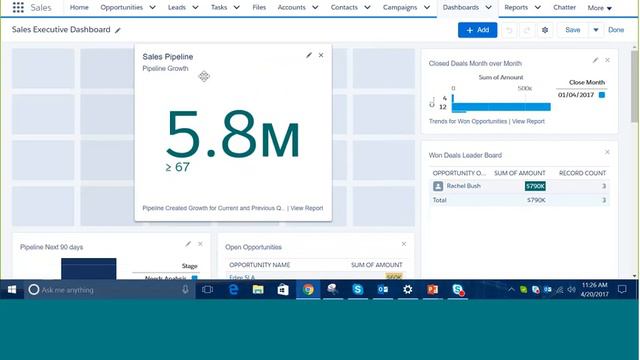
Task: Open the More navigation menu
Action: pos(600,8)
